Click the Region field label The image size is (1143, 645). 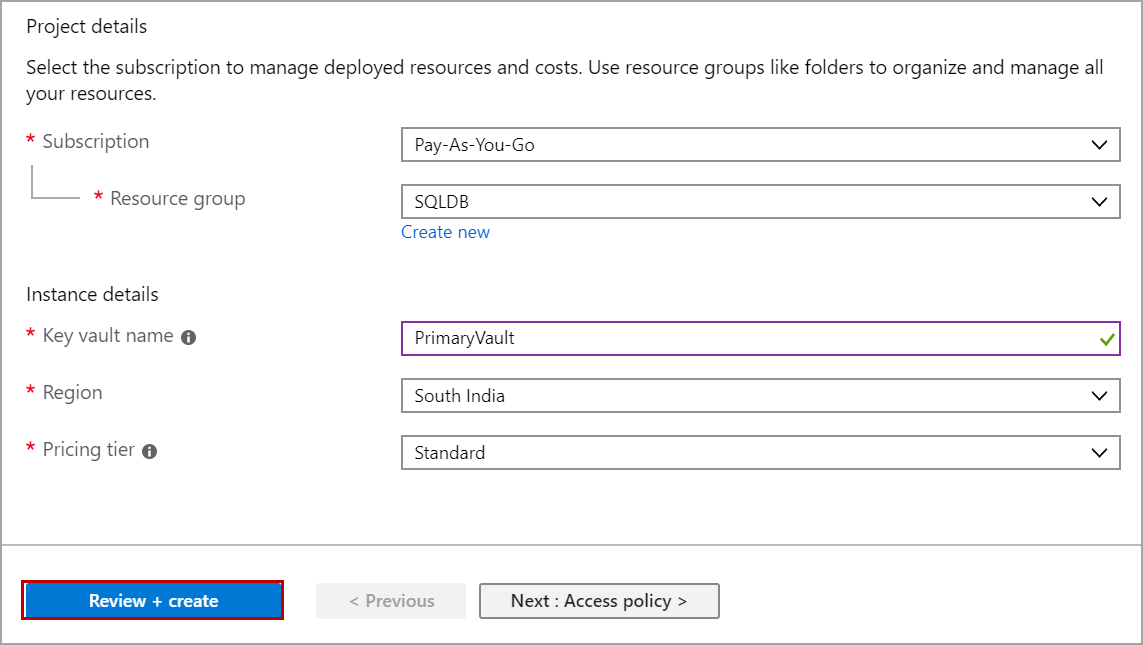pos(72,392)
